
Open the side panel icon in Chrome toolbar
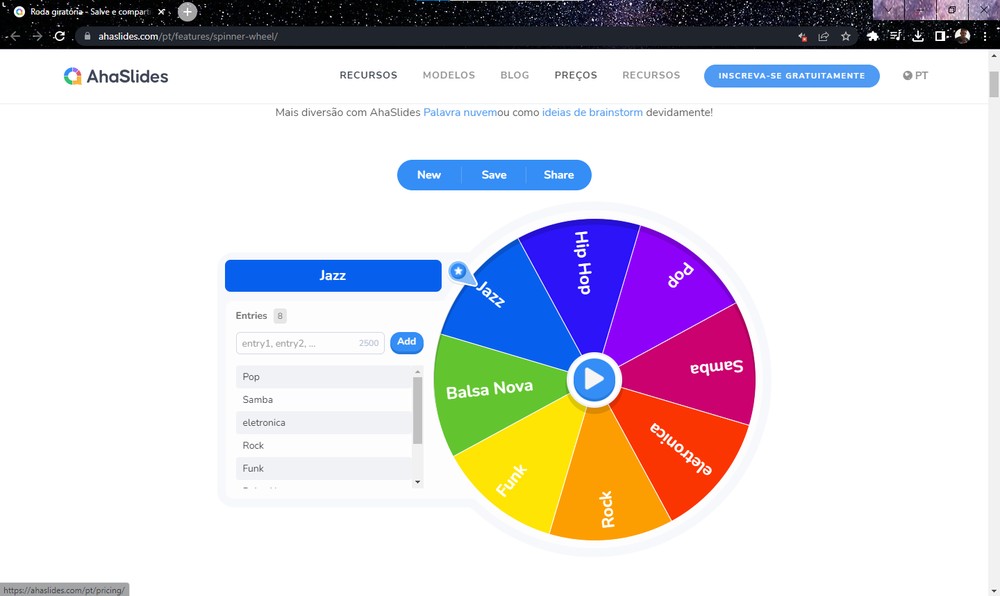[941, 36]
